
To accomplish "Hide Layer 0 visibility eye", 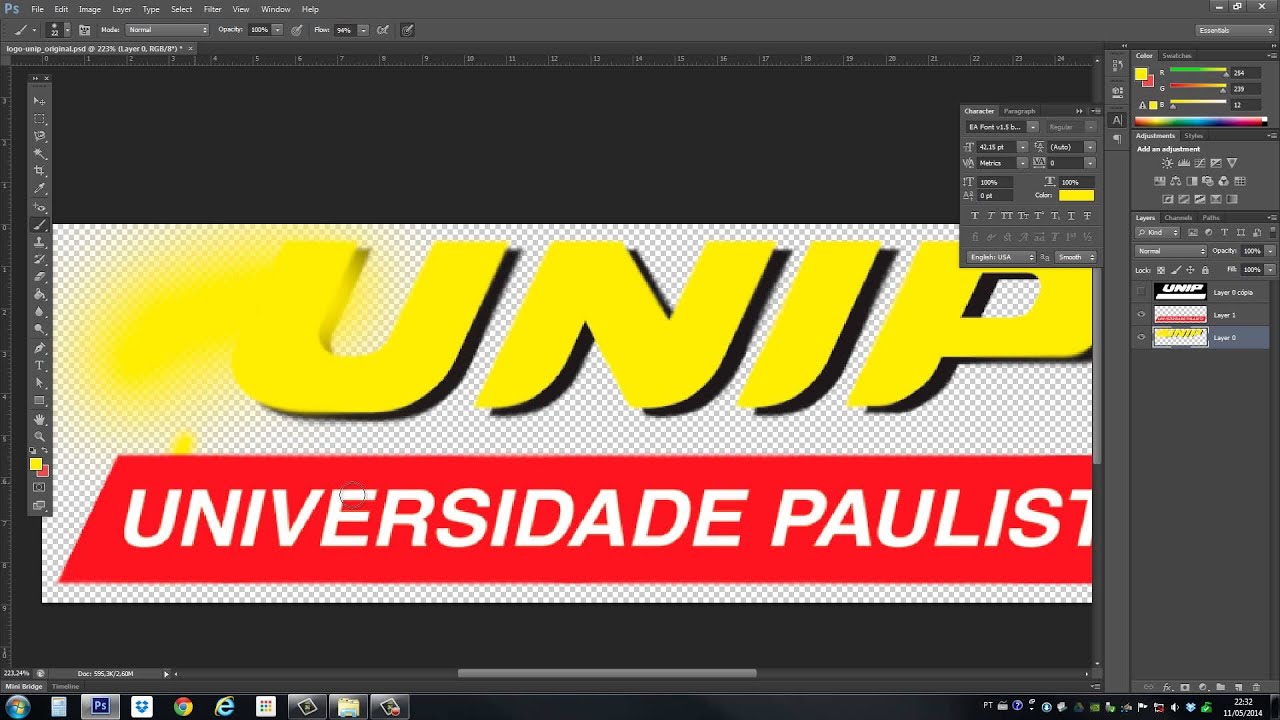I will click(x=1141, y=338).
